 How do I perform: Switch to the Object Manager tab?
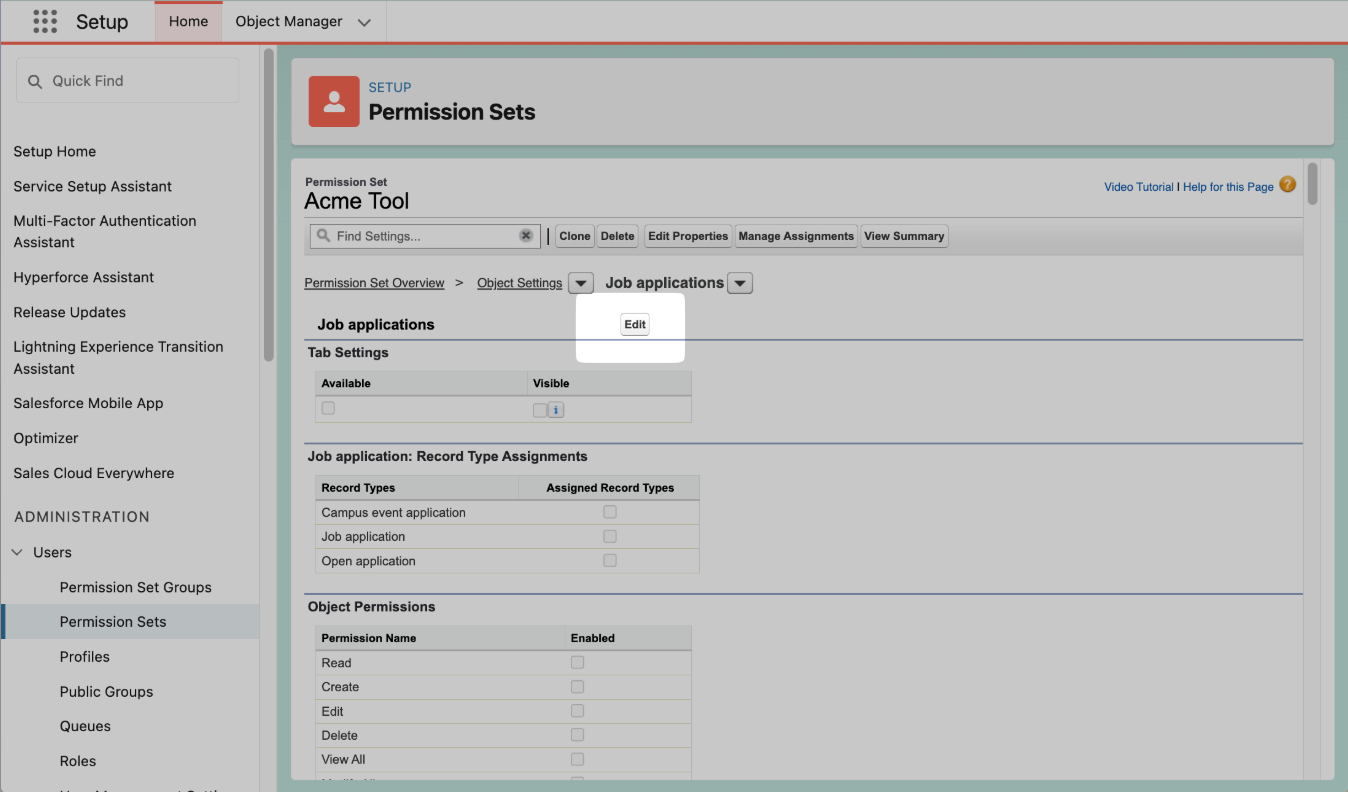coord(289,21)
